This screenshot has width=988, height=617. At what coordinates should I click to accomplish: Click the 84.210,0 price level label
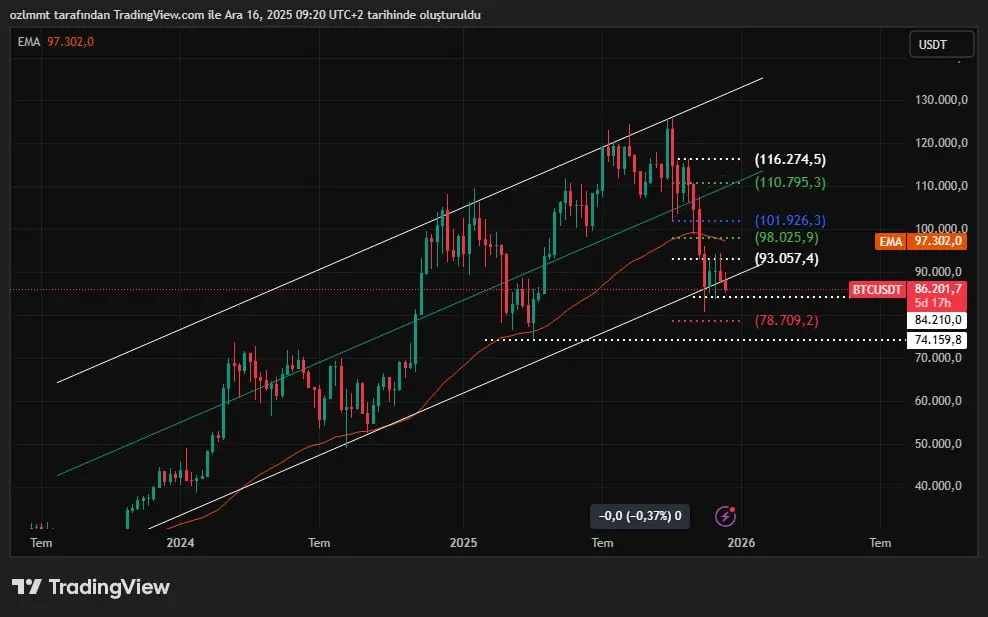938,320
